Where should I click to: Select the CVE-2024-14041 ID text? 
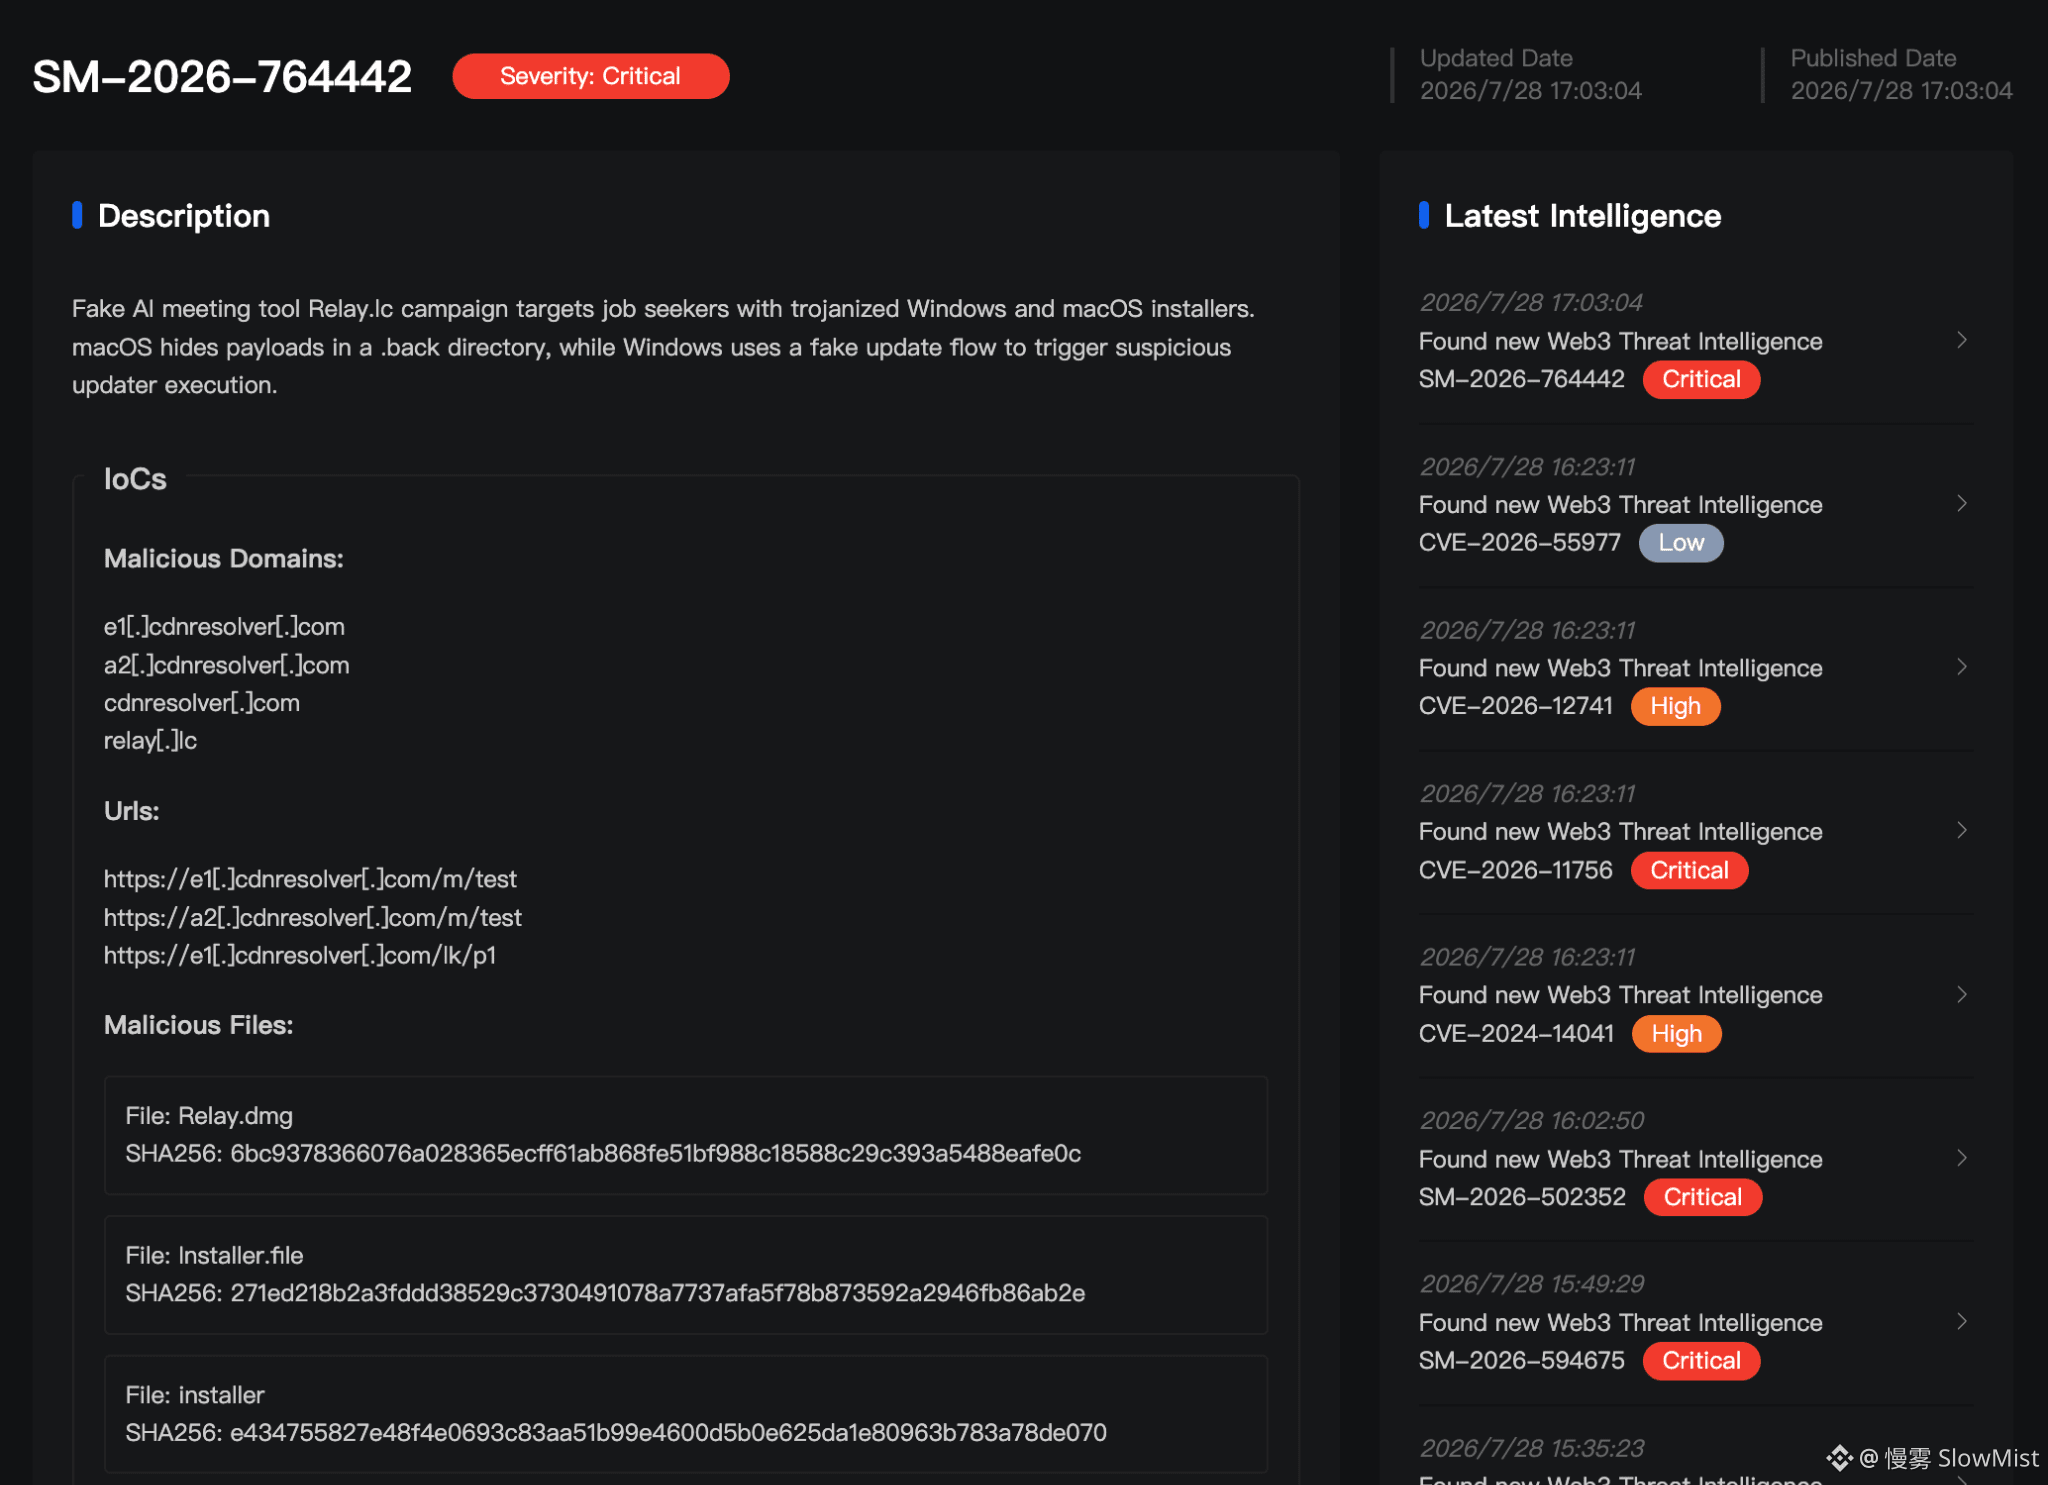pos(1516,1034)
